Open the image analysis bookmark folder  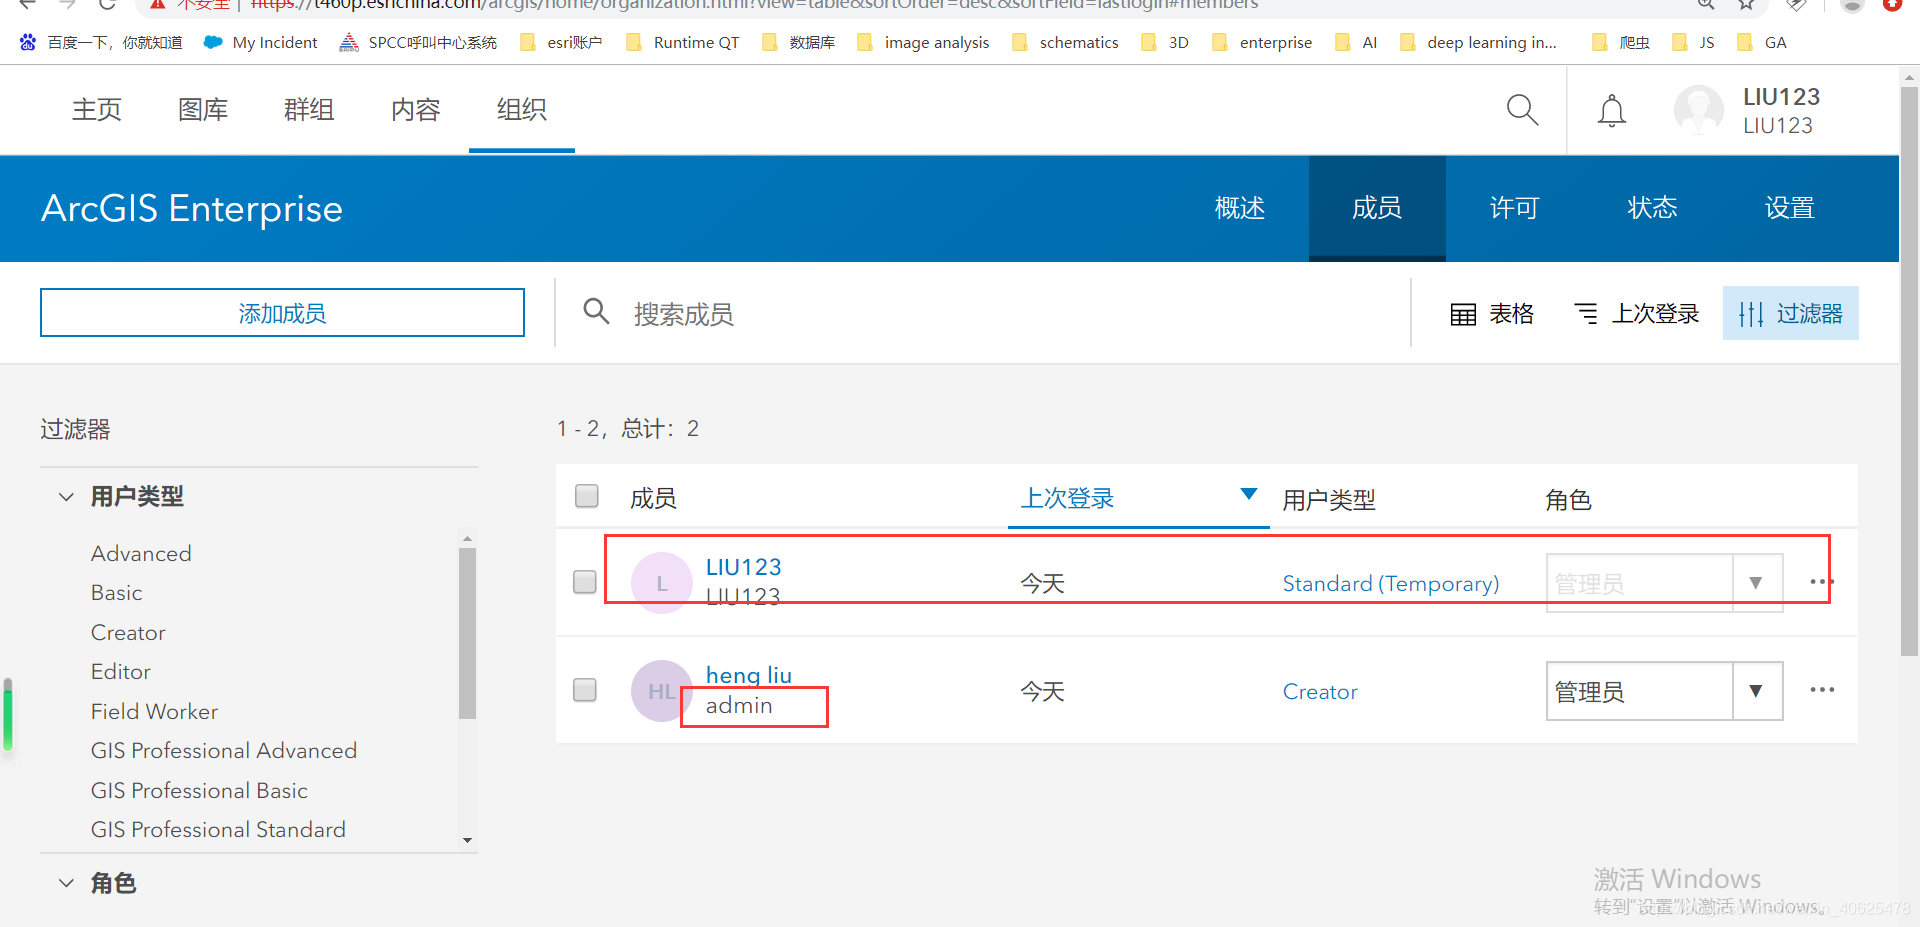923,42
